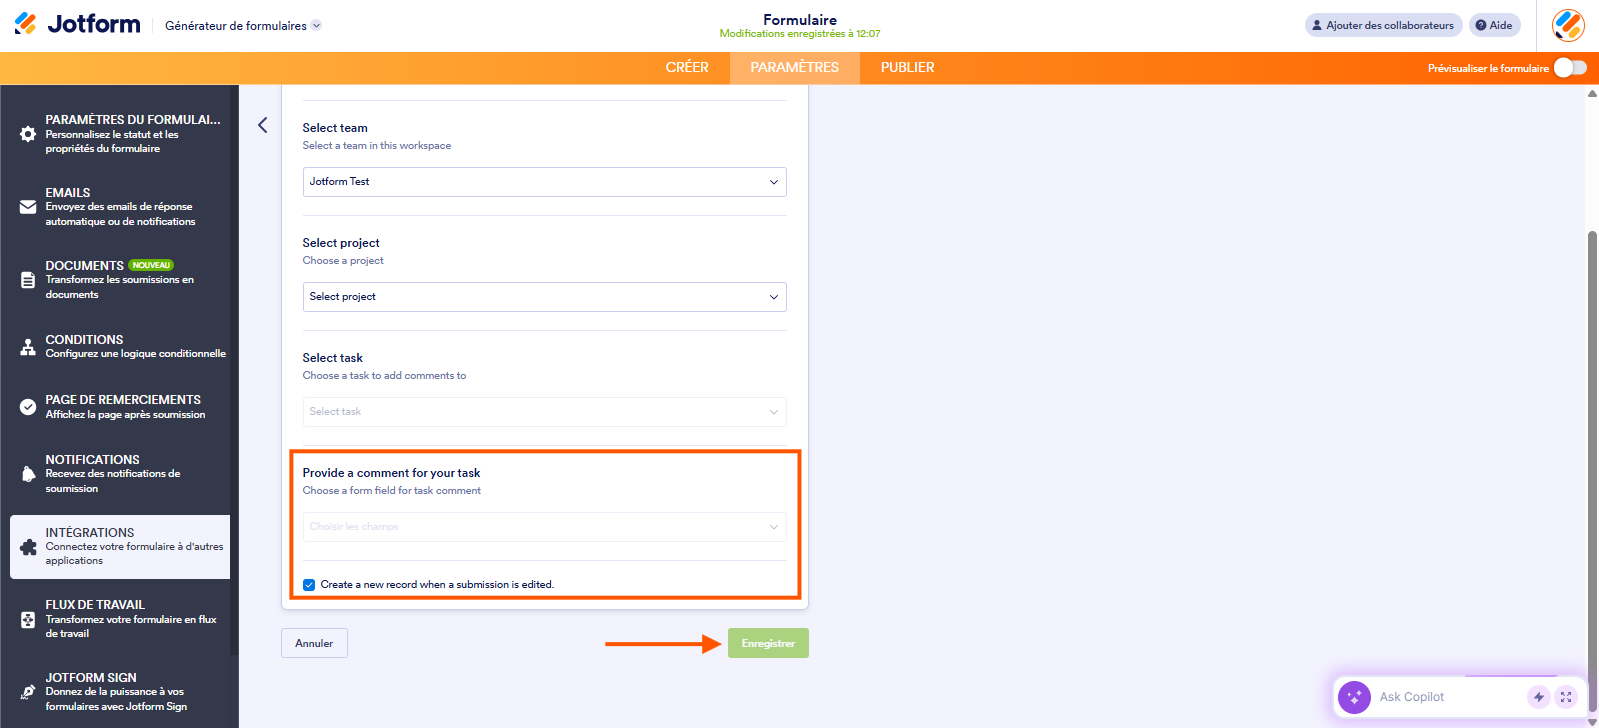Open the Select team dropdown
This screenshot has height=728, width=1599.
545,182
